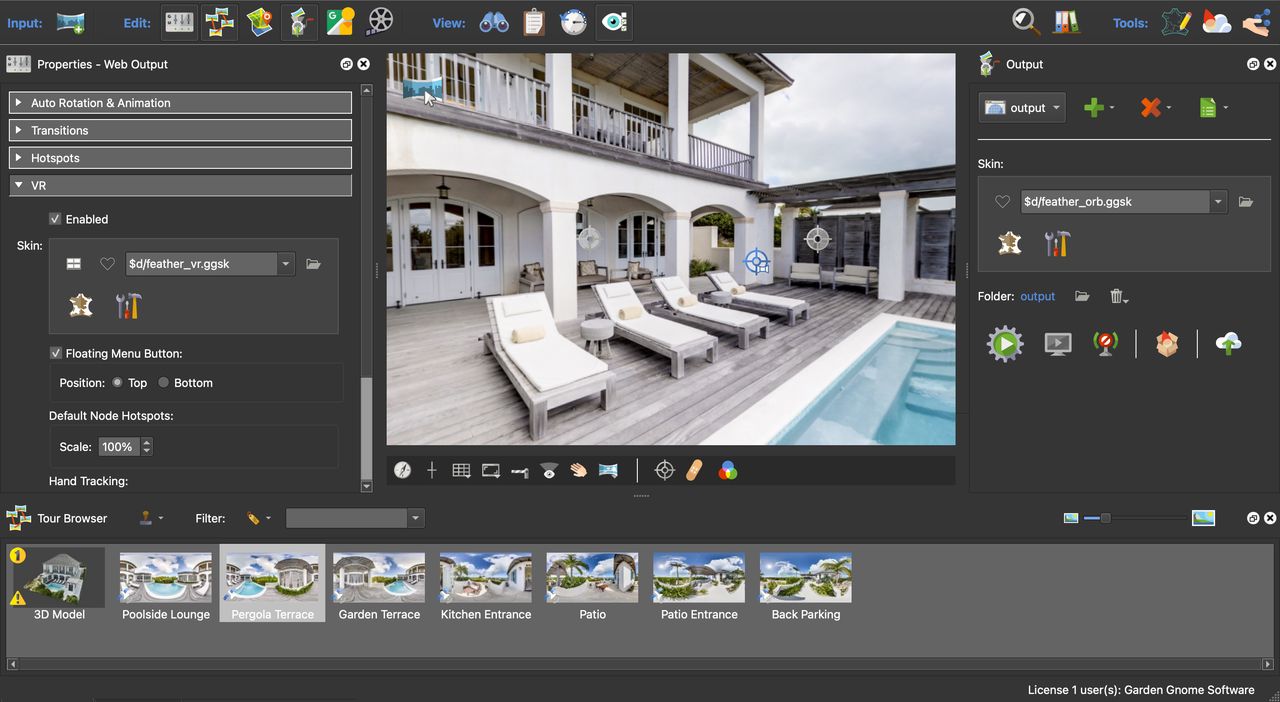Expand the Transitions section
Image resolution: width=1280 pixels, height=702 pixels.
pyautogui.click(x=180, y=130)
